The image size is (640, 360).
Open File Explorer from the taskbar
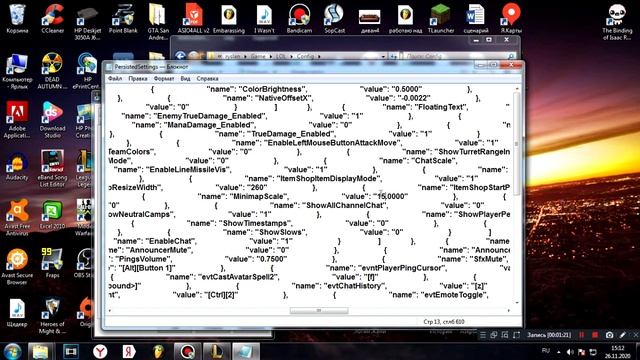(40, 351)
